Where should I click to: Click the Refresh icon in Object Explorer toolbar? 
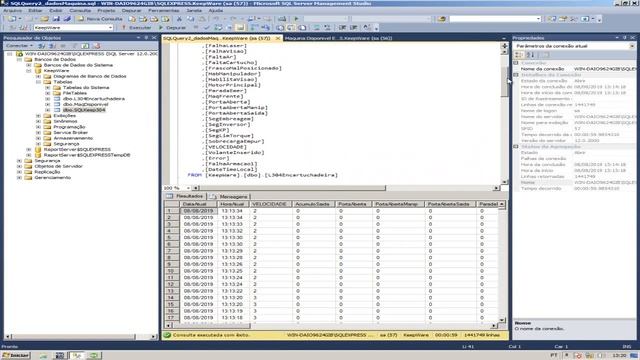click(85, 46)
